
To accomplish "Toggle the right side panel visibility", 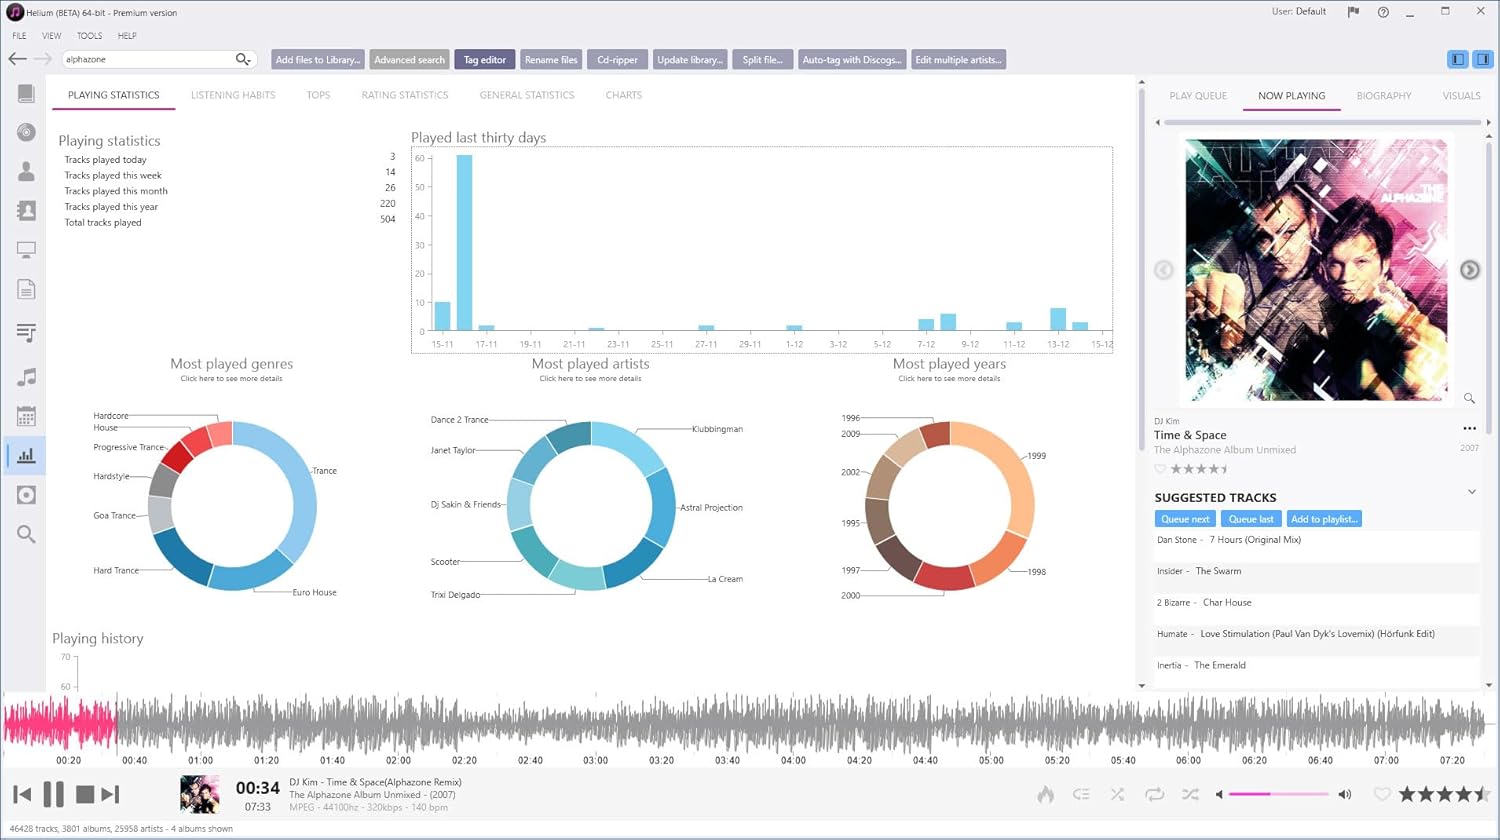I will (1482, 60).
